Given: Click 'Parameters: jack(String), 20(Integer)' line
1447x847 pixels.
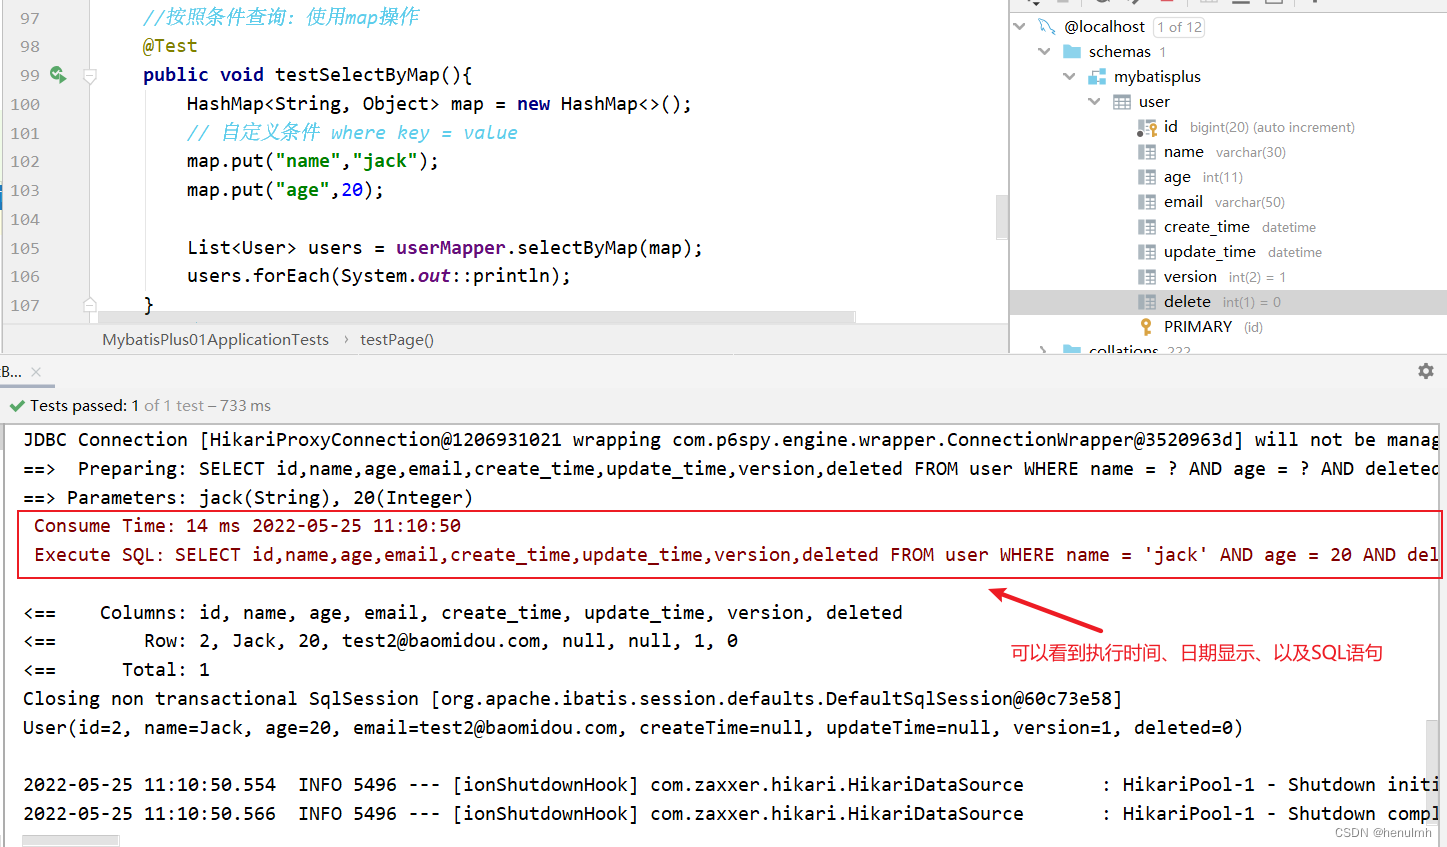Looking at the screenshot, I should 248,498.
